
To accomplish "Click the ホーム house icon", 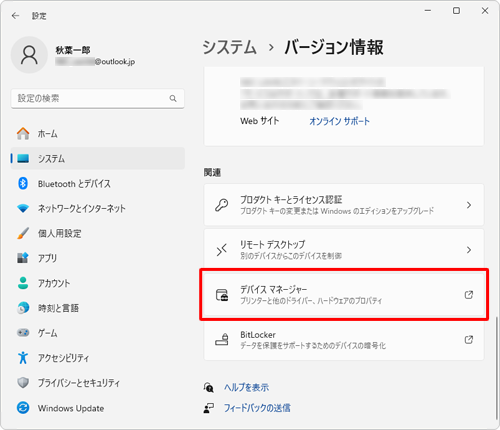I will coord(23,133).
